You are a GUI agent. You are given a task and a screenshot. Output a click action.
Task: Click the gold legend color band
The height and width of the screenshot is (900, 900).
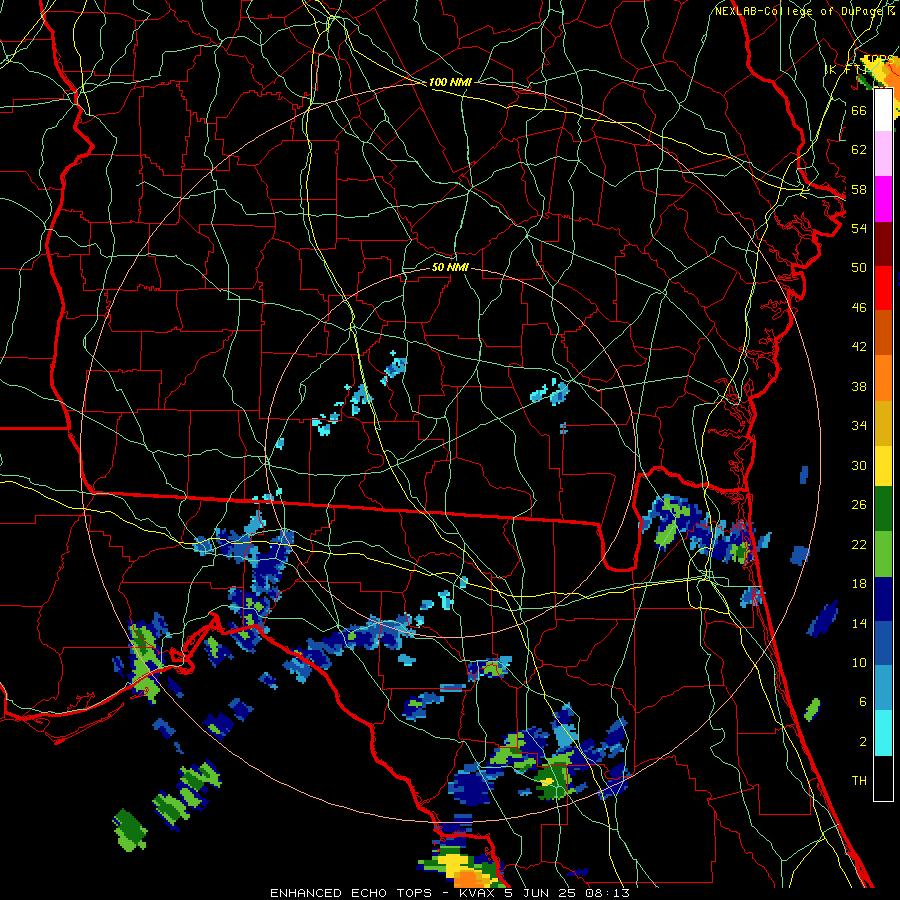[883, 423]
